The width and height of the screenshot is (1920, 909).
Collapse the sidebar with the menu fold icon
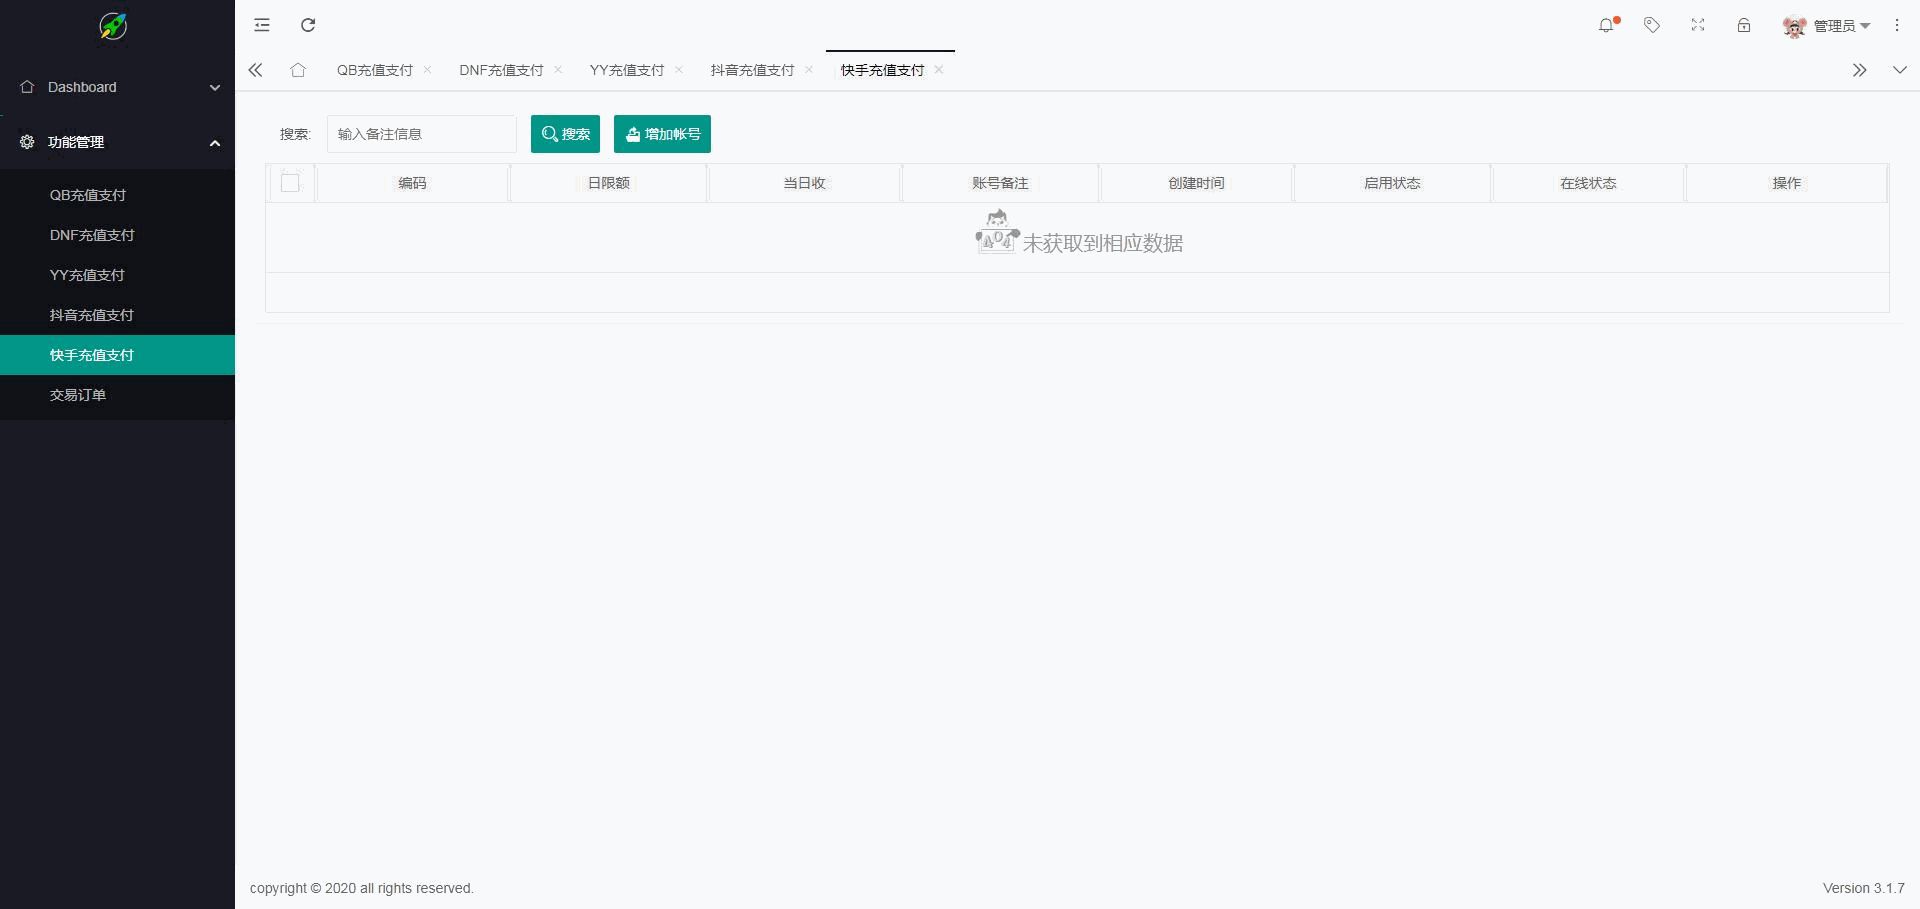(262, 25)
